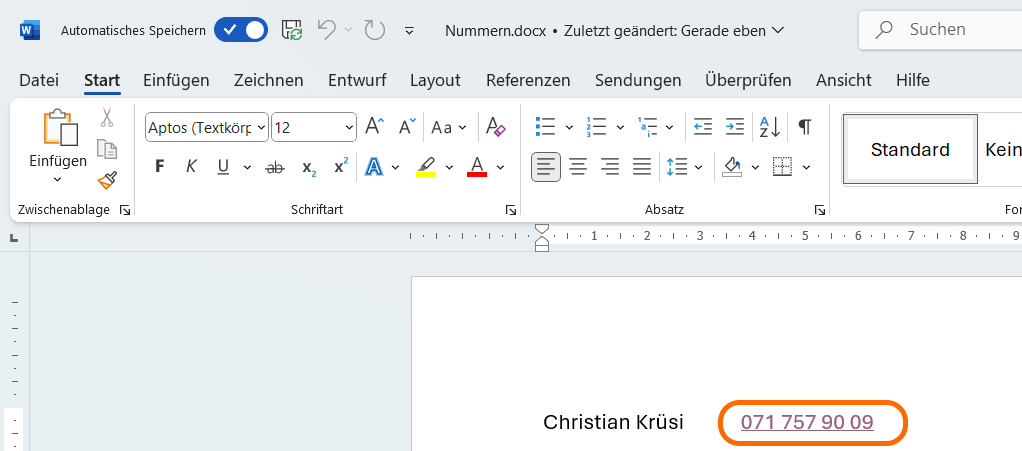The width and height of the screenshot is (1022, 451).
Task: Click the phone number hyperlink 071 757 90 09
Action: coord(807,422)
